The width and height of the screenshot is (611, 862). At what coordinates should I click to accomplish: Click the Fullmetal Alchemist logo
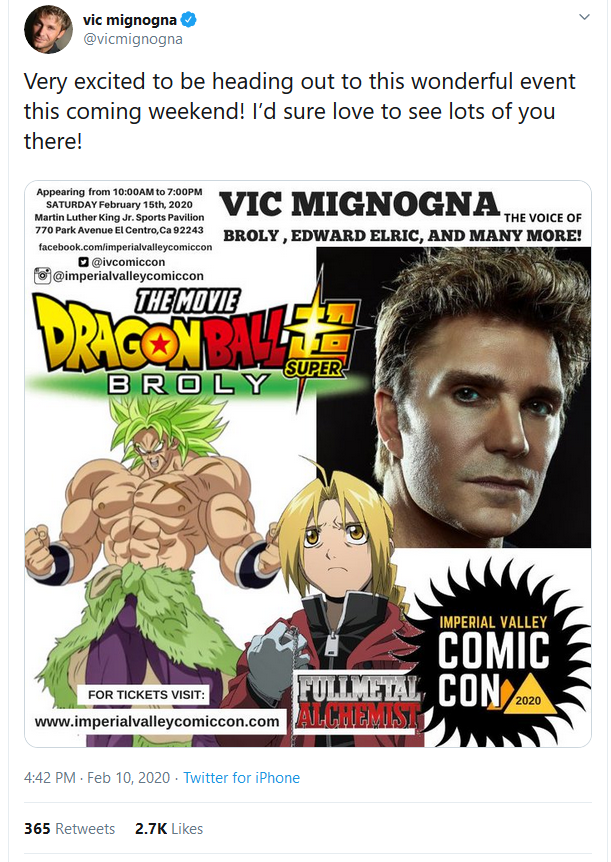[356, 703]
